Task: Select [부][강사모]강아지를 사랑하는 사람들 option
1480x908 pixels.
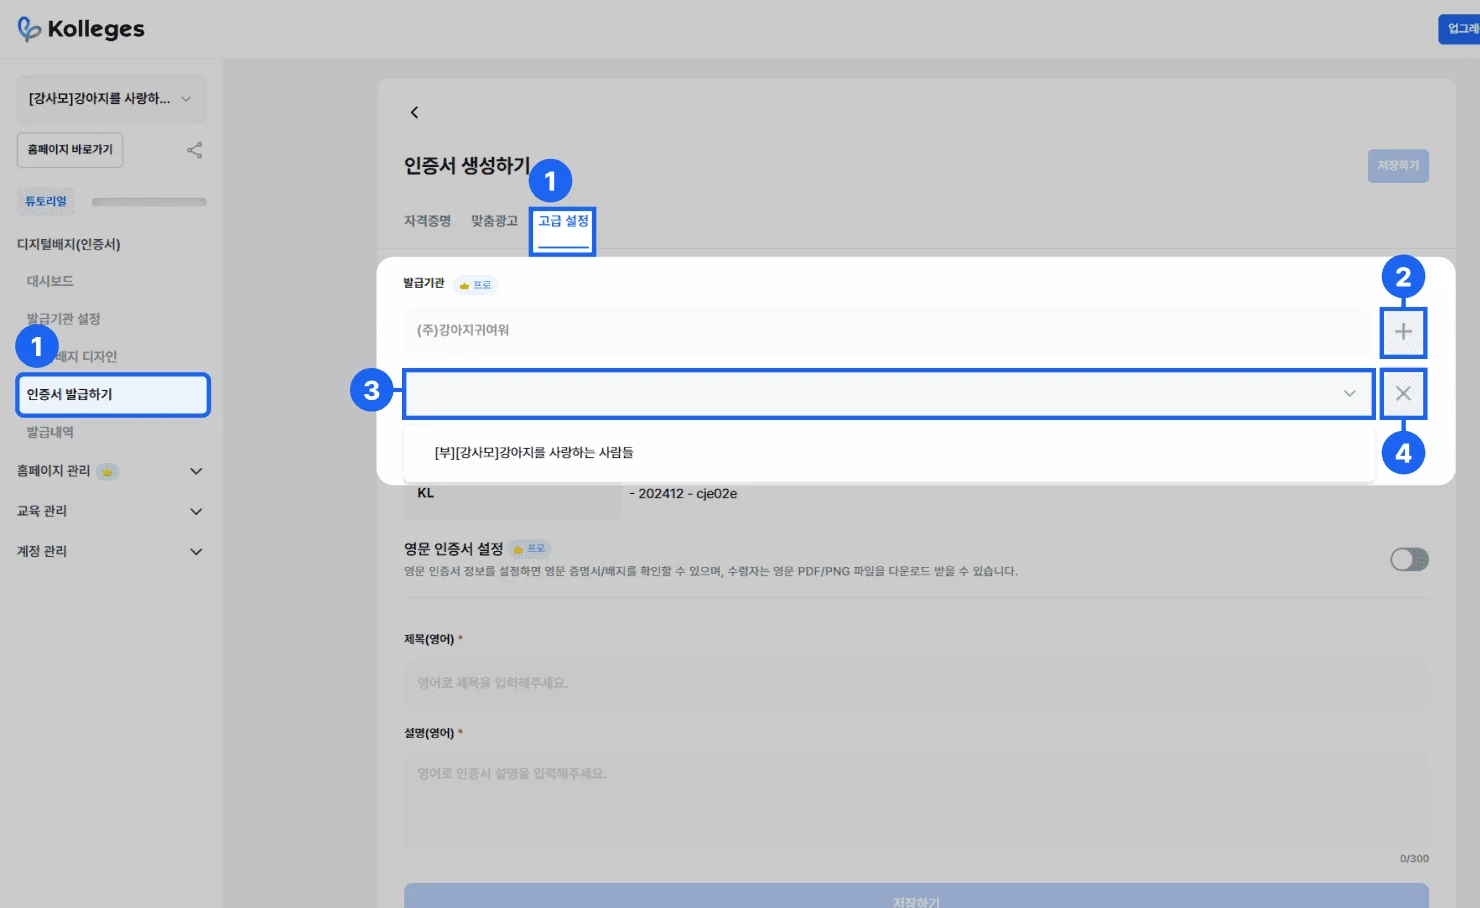Action: pos(534,453)
